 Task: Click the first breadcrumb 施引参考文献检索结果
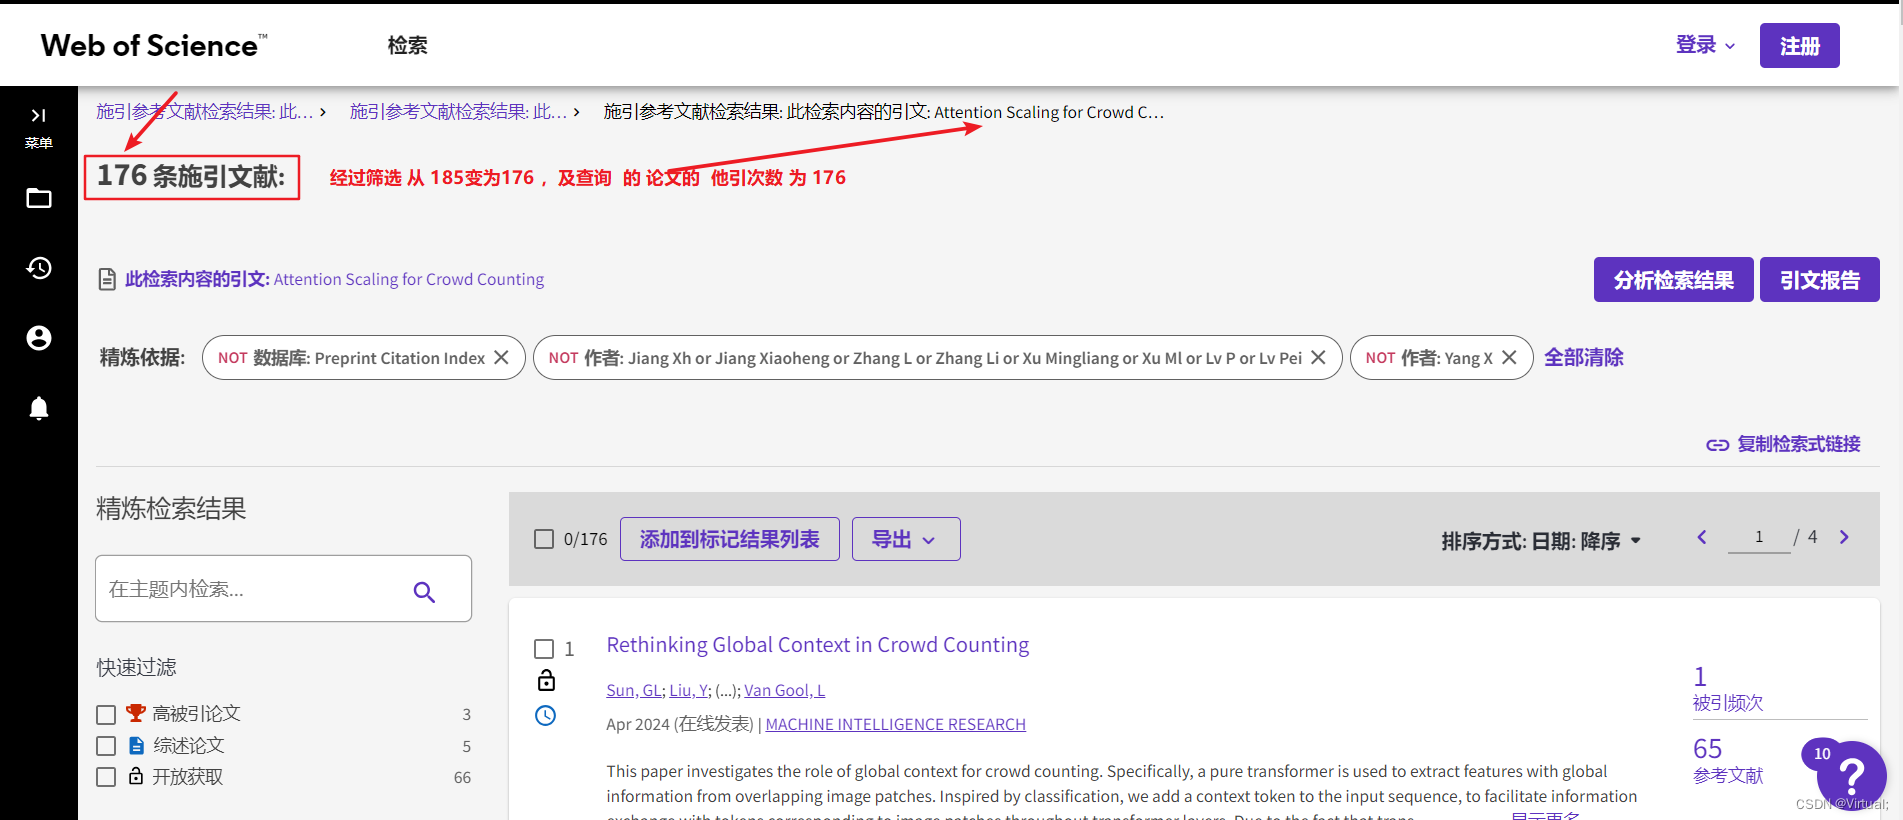[x=205, y=112]
